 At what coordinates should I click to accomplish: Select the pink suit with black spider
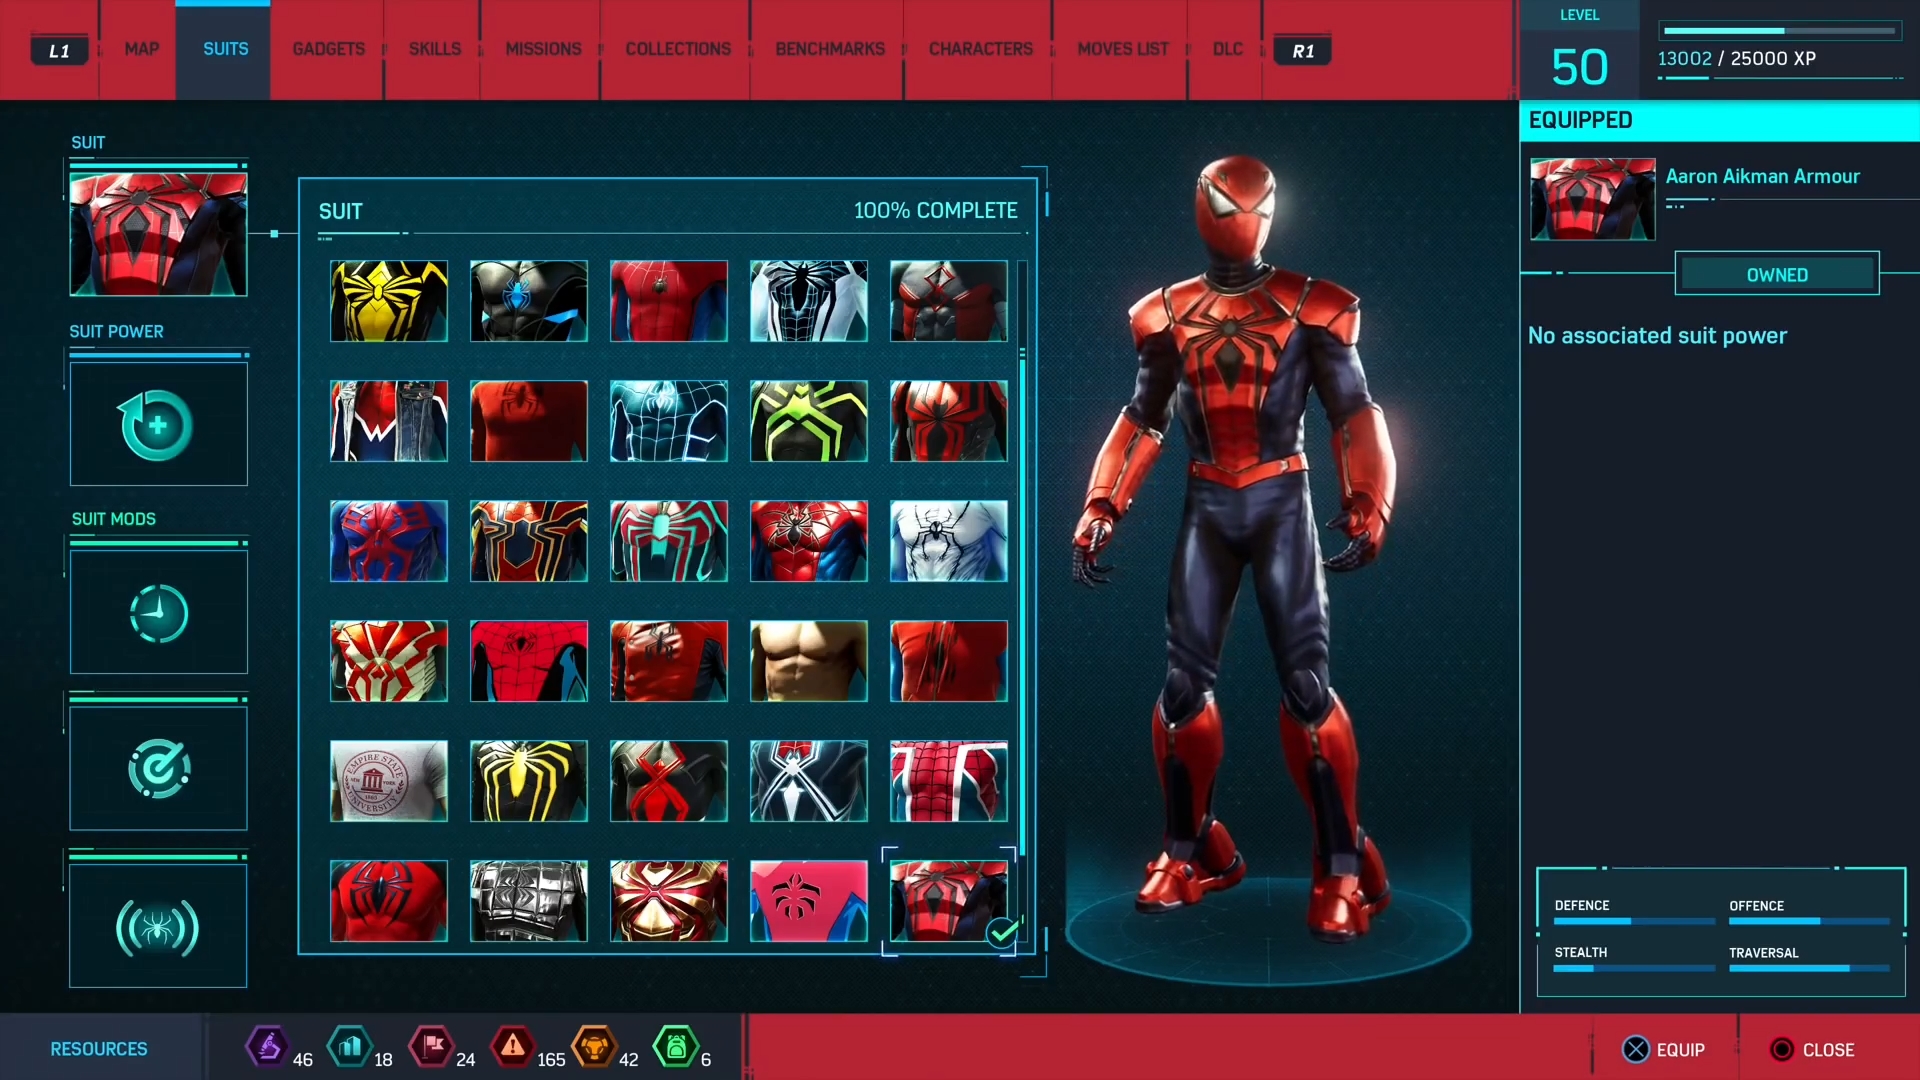(809, 901)
